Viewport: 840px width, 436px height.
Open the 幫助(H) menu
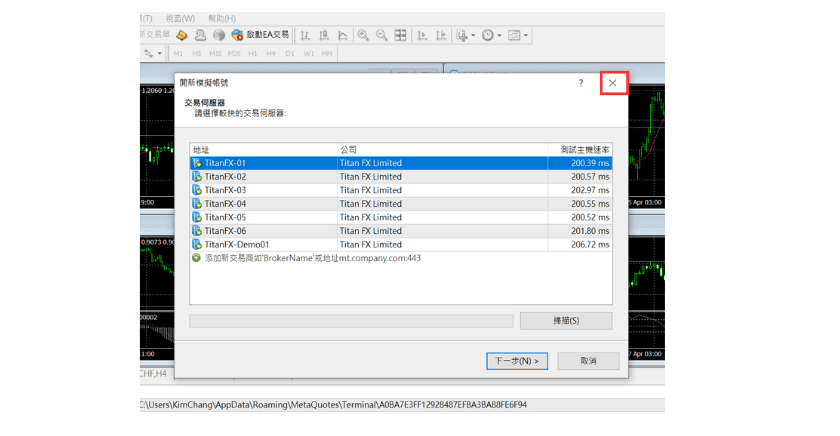(223, 18)
